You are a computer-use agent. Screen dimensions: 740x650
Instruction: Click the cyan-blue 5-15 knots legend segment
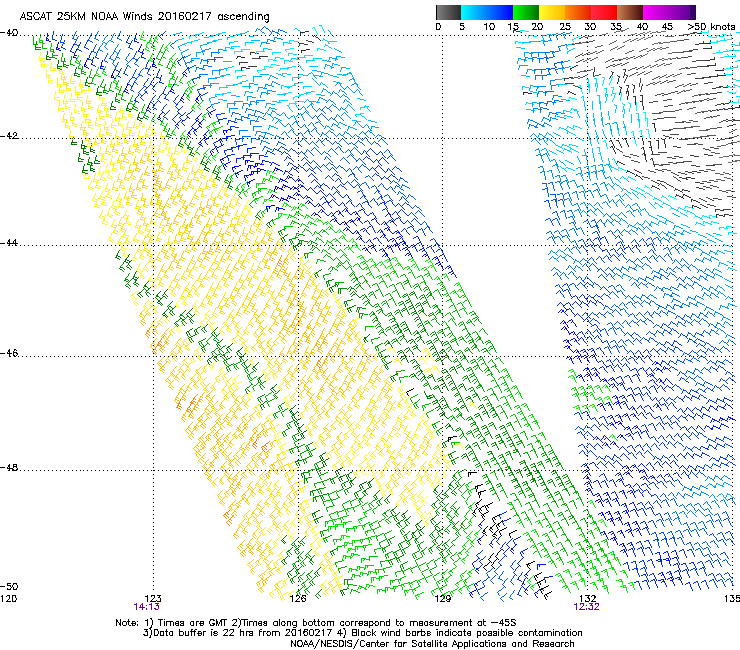487,12
